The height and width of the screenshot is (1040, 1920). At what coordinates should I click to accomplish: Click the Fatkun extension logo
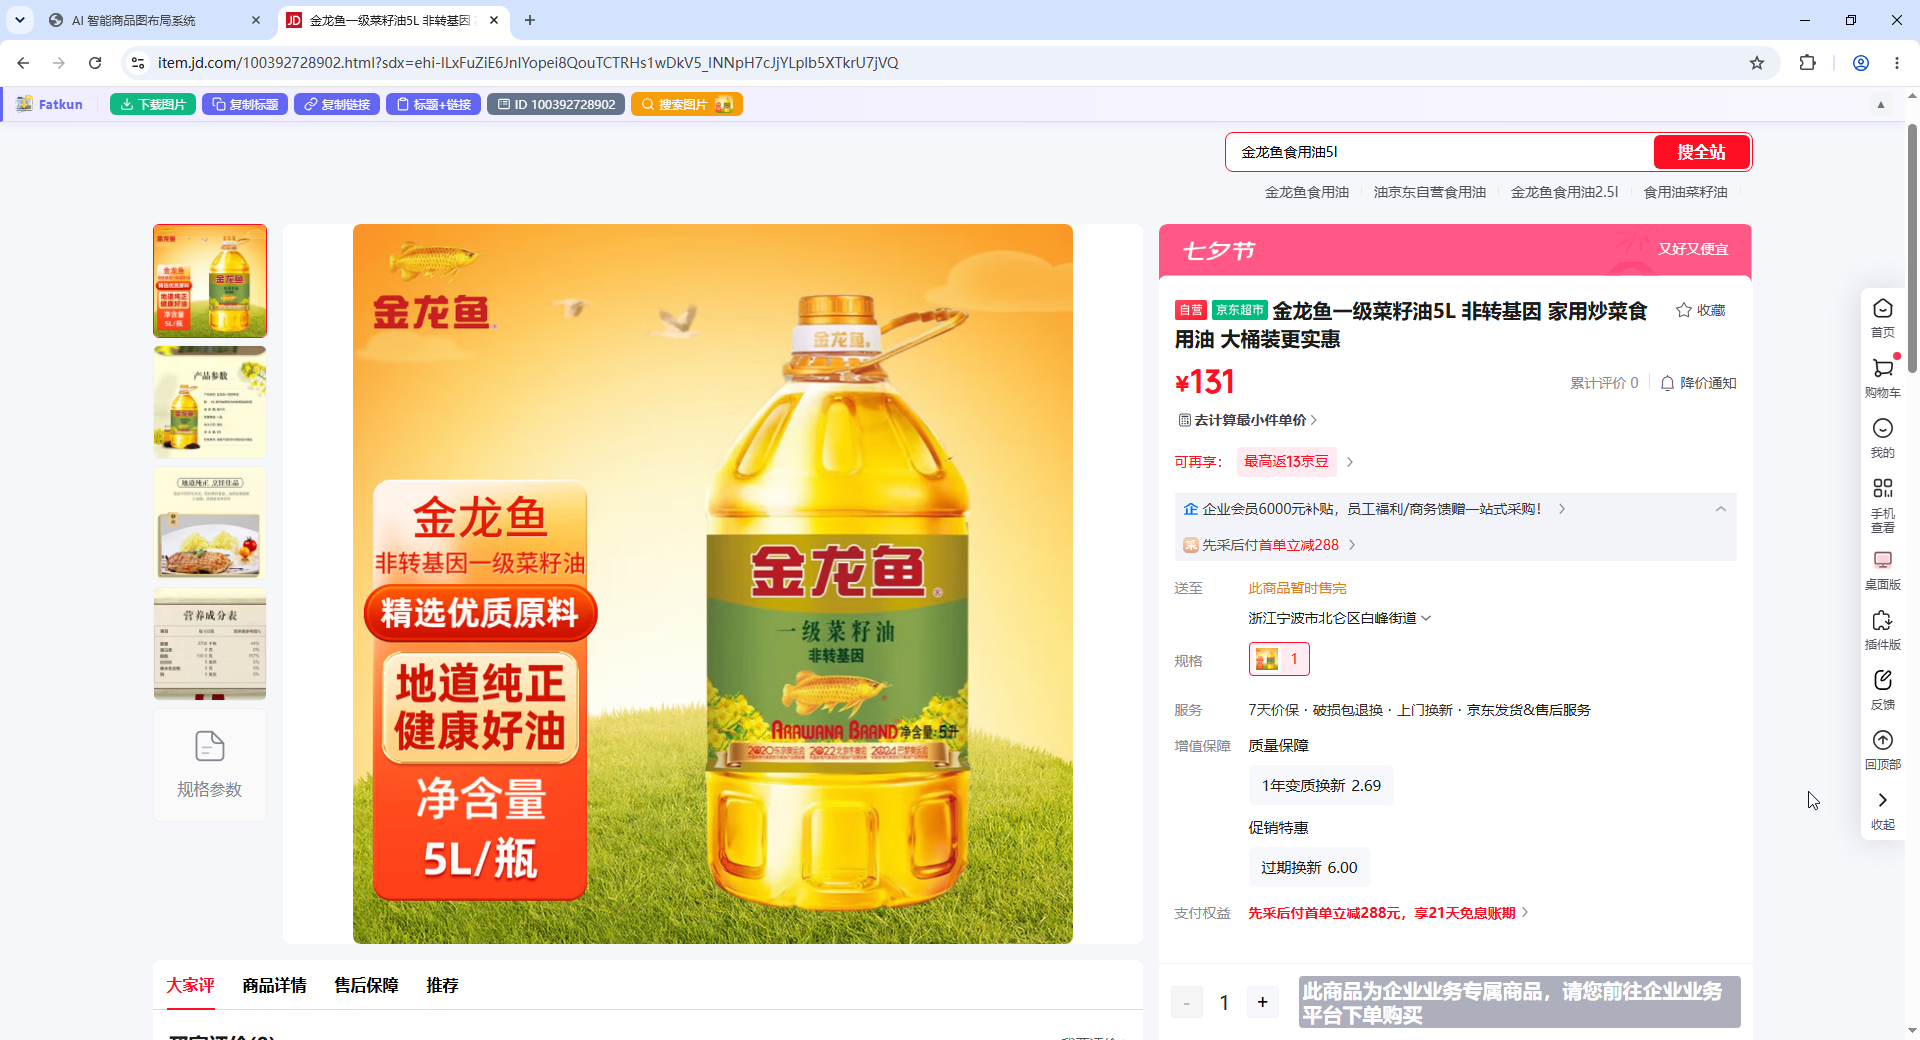coord(50,104)
